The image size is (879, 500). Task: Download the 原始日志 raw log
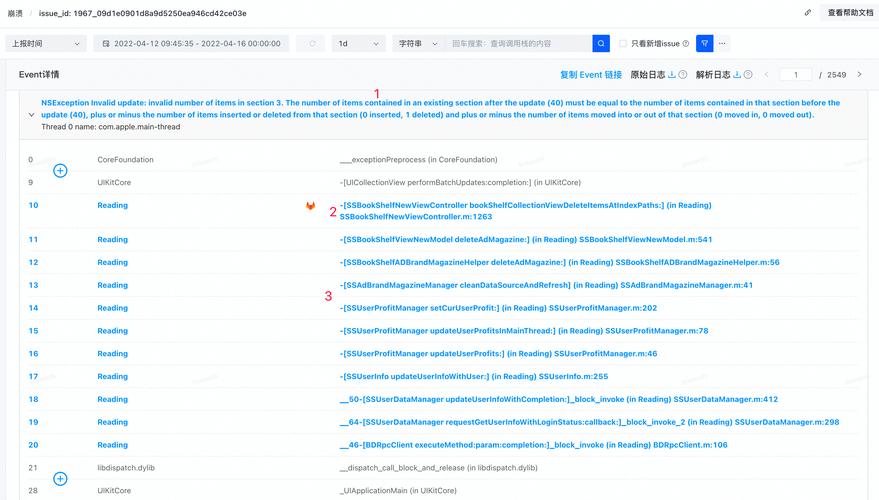pyautogui.click(x=672, y=75)
